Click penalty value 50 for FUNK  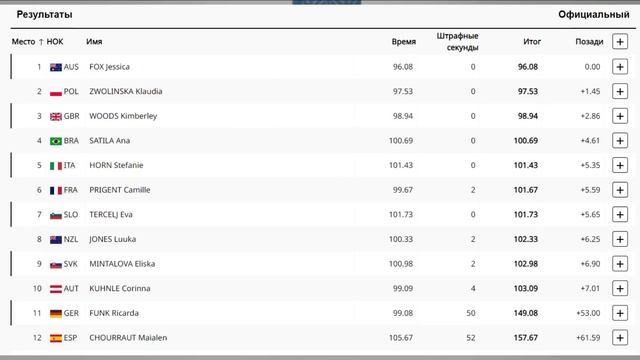click(x=471, y=313)
